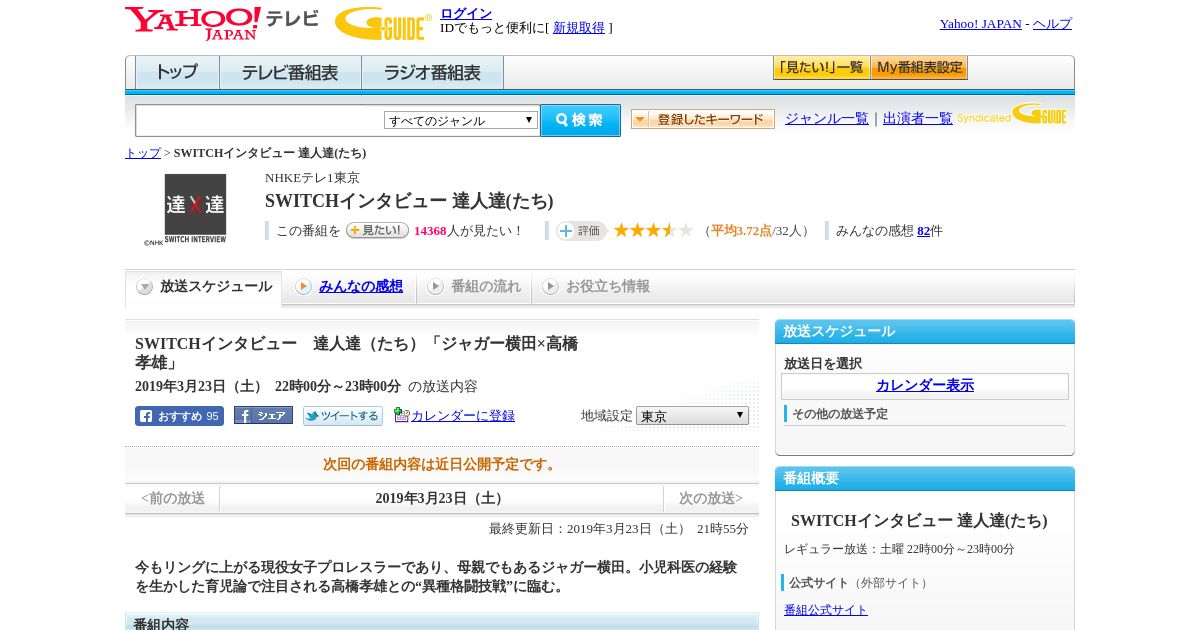Select the トップ navigation tab
The image size is (1200, 630).
tap(177, 73)
